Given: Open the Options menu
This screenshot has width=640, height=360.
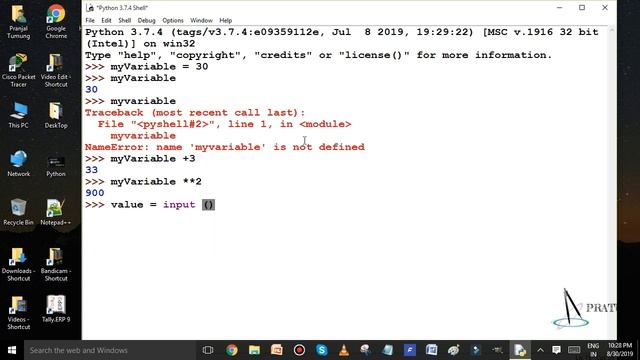Looking at the screenshot, I should point(173,20).
